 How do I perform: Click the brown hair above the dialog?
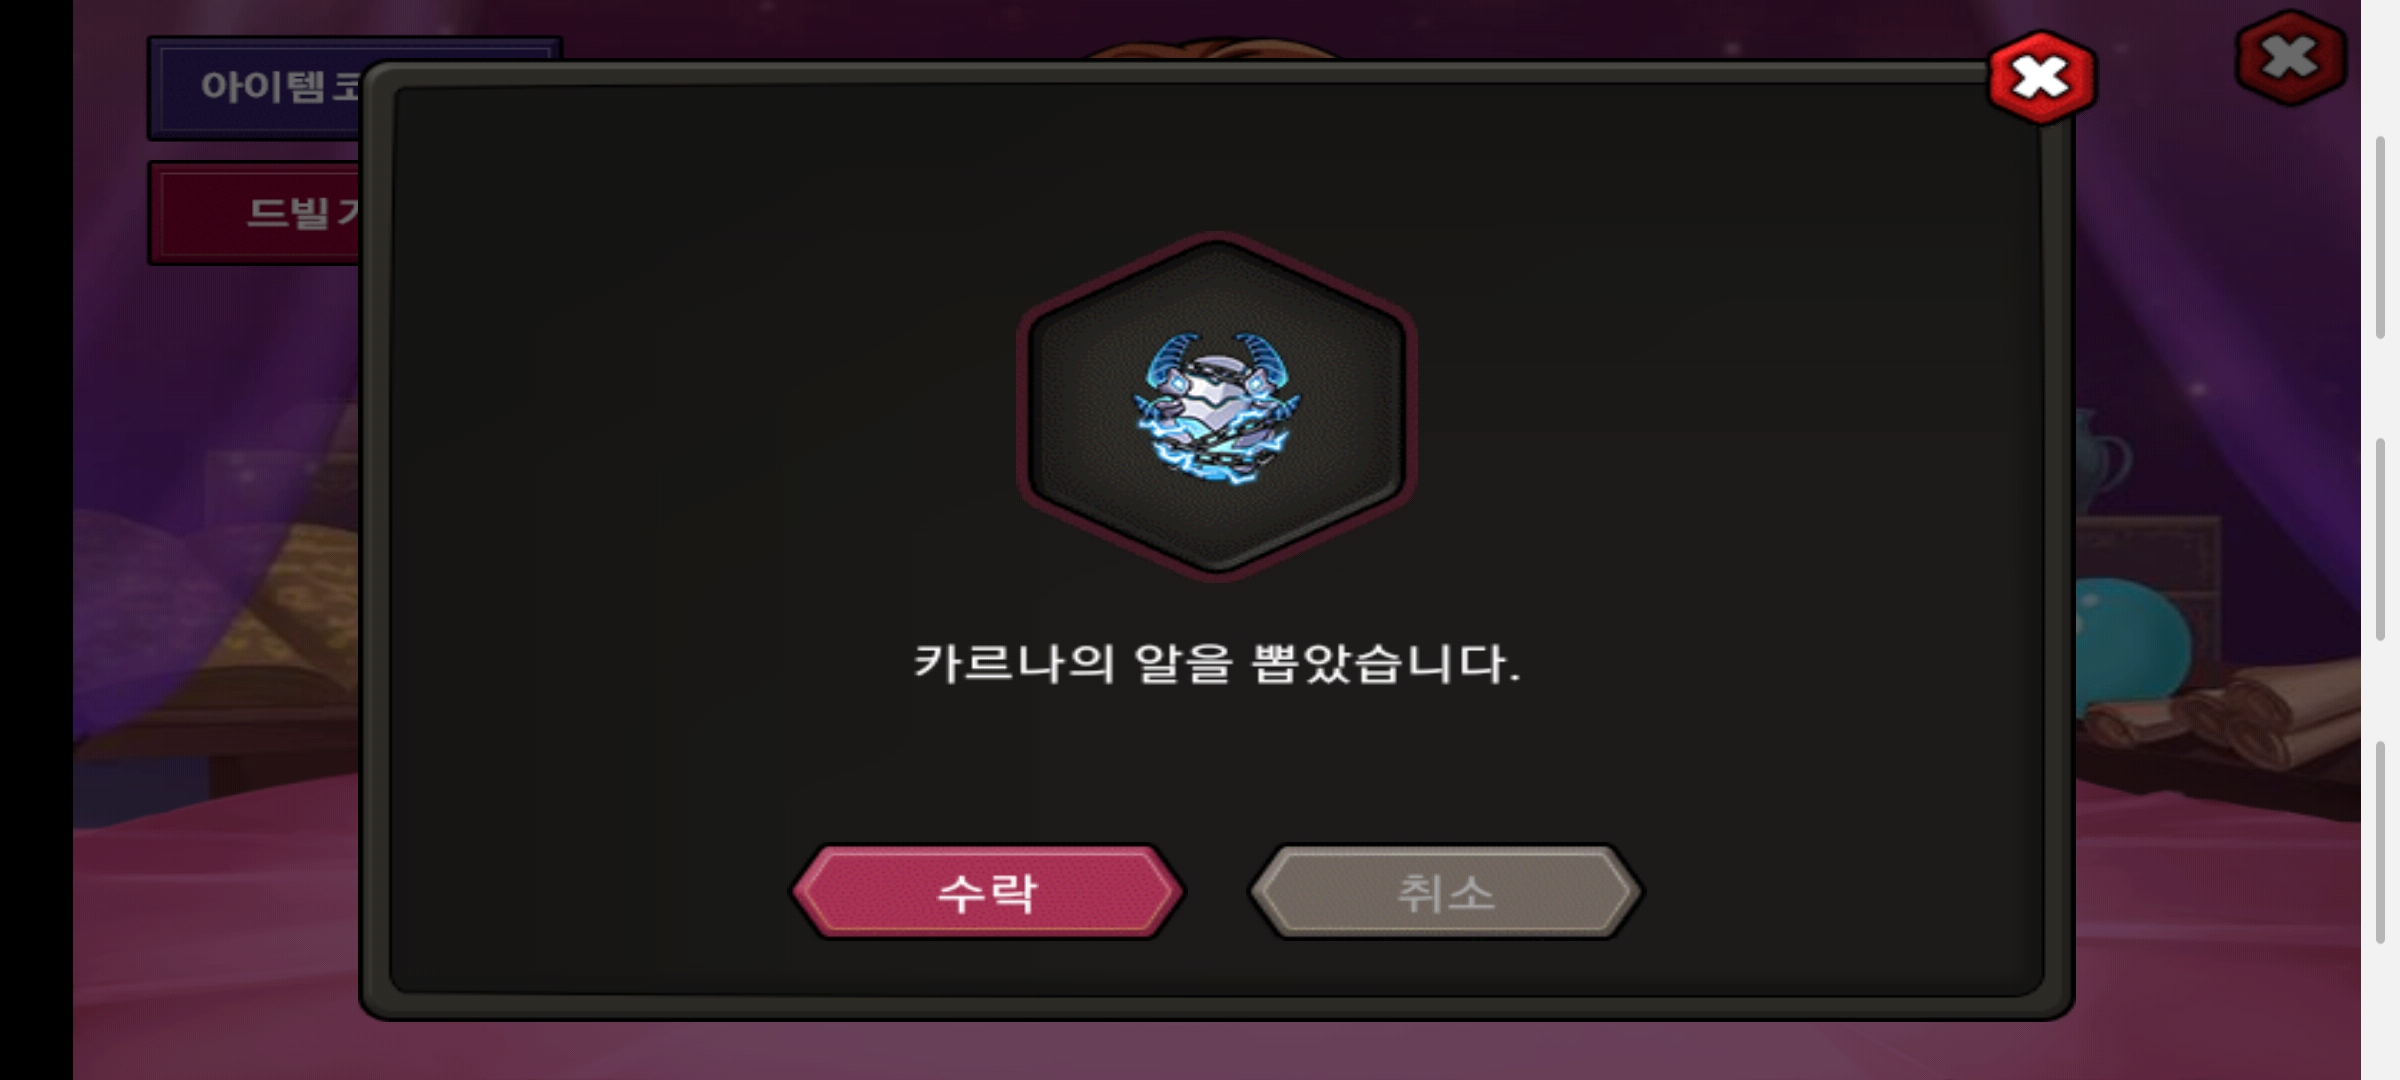pos(1216,48)
